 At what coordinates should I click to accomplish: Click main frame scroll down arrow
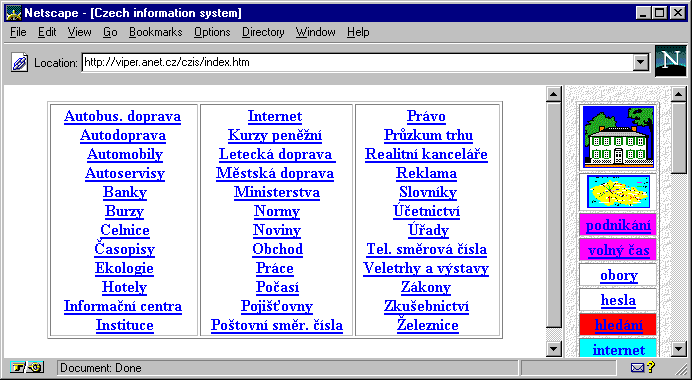tap(553, 349)
